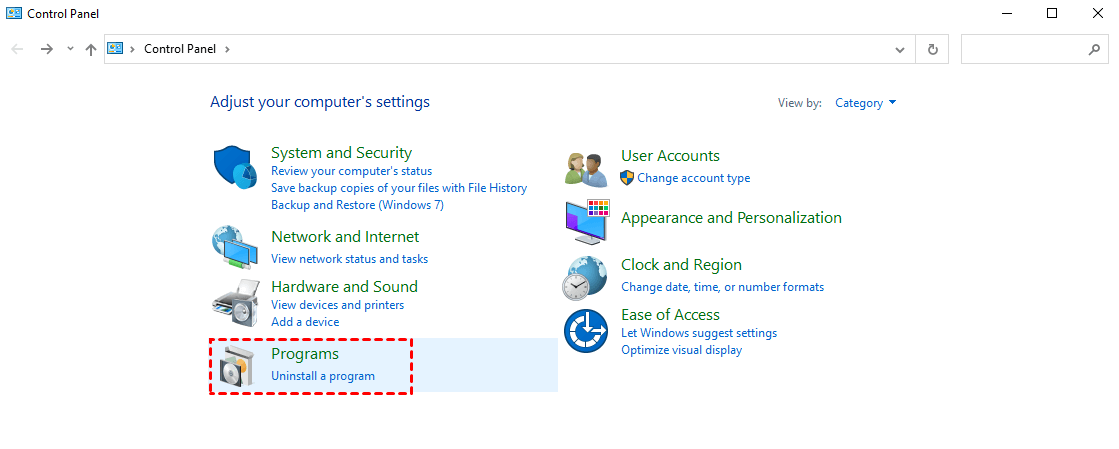Refresh the Control Panel address bar
1119x449 pixels.
point(933,48)
